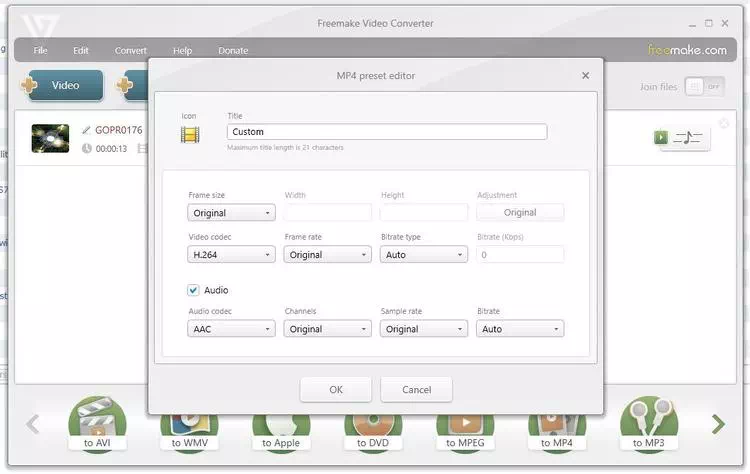This screenshot has height=474, width=750.
Task: Toggle the Join files switch
Action: click(x=705, y=87)
